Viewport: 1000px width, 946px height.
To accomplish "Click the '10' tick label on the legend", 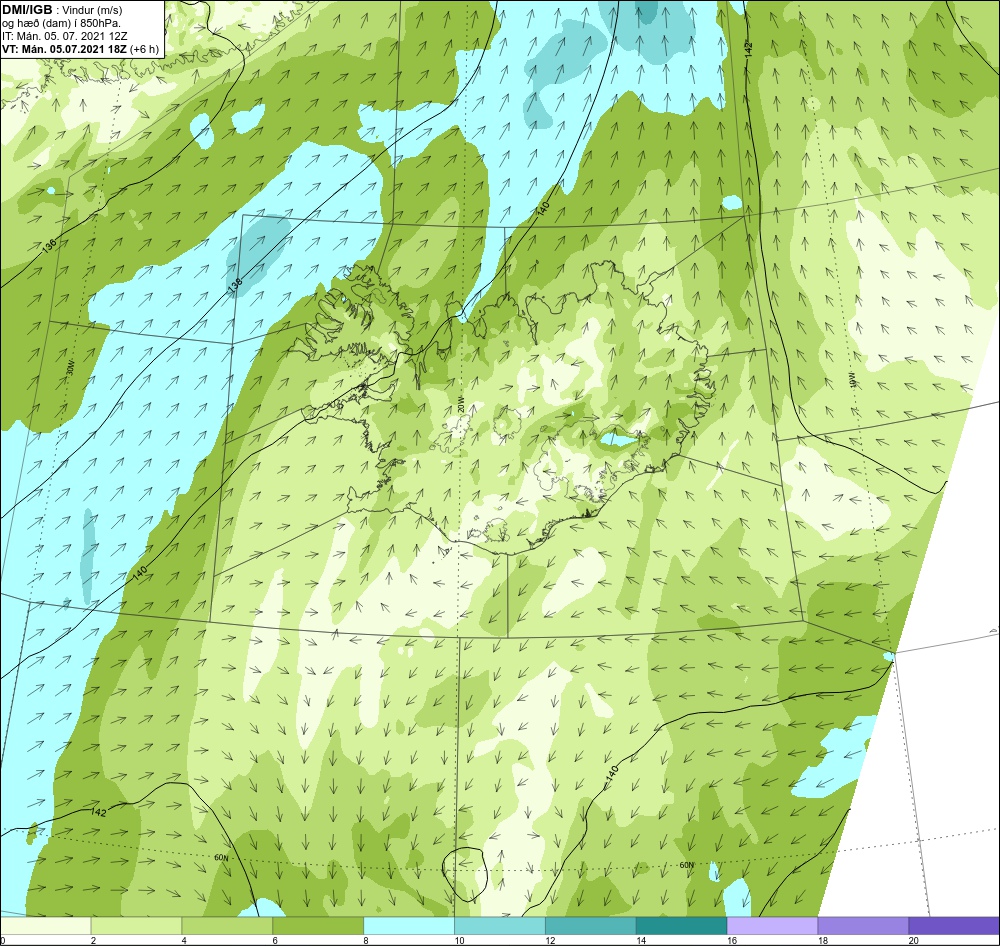I will pos(459,940).
